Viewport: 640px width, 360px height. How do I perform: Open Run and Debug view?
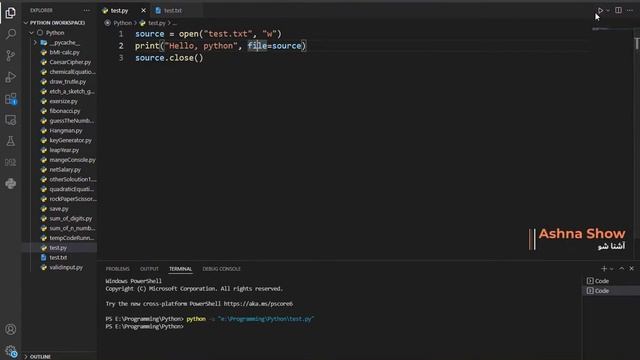11,77
